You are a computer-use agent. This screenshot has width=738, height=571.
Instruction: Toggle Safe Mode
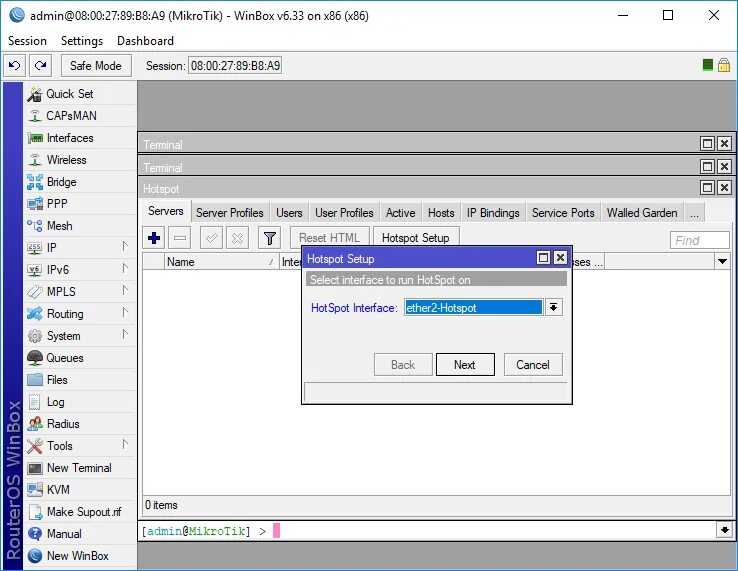(96, 65)
